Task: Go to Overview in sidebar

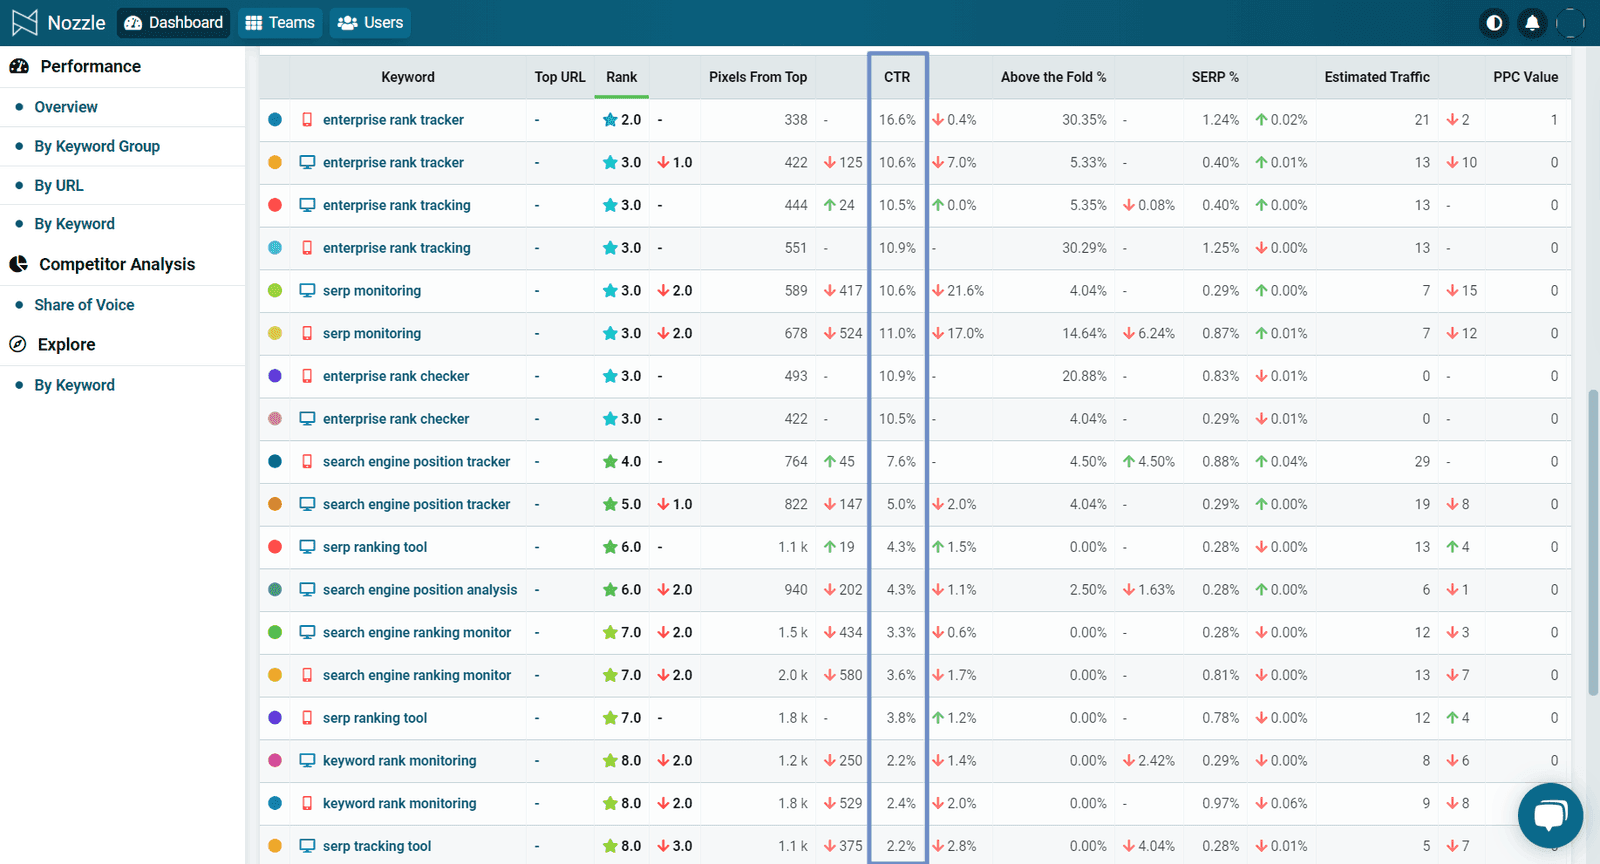Action: [x=66, y=107]
